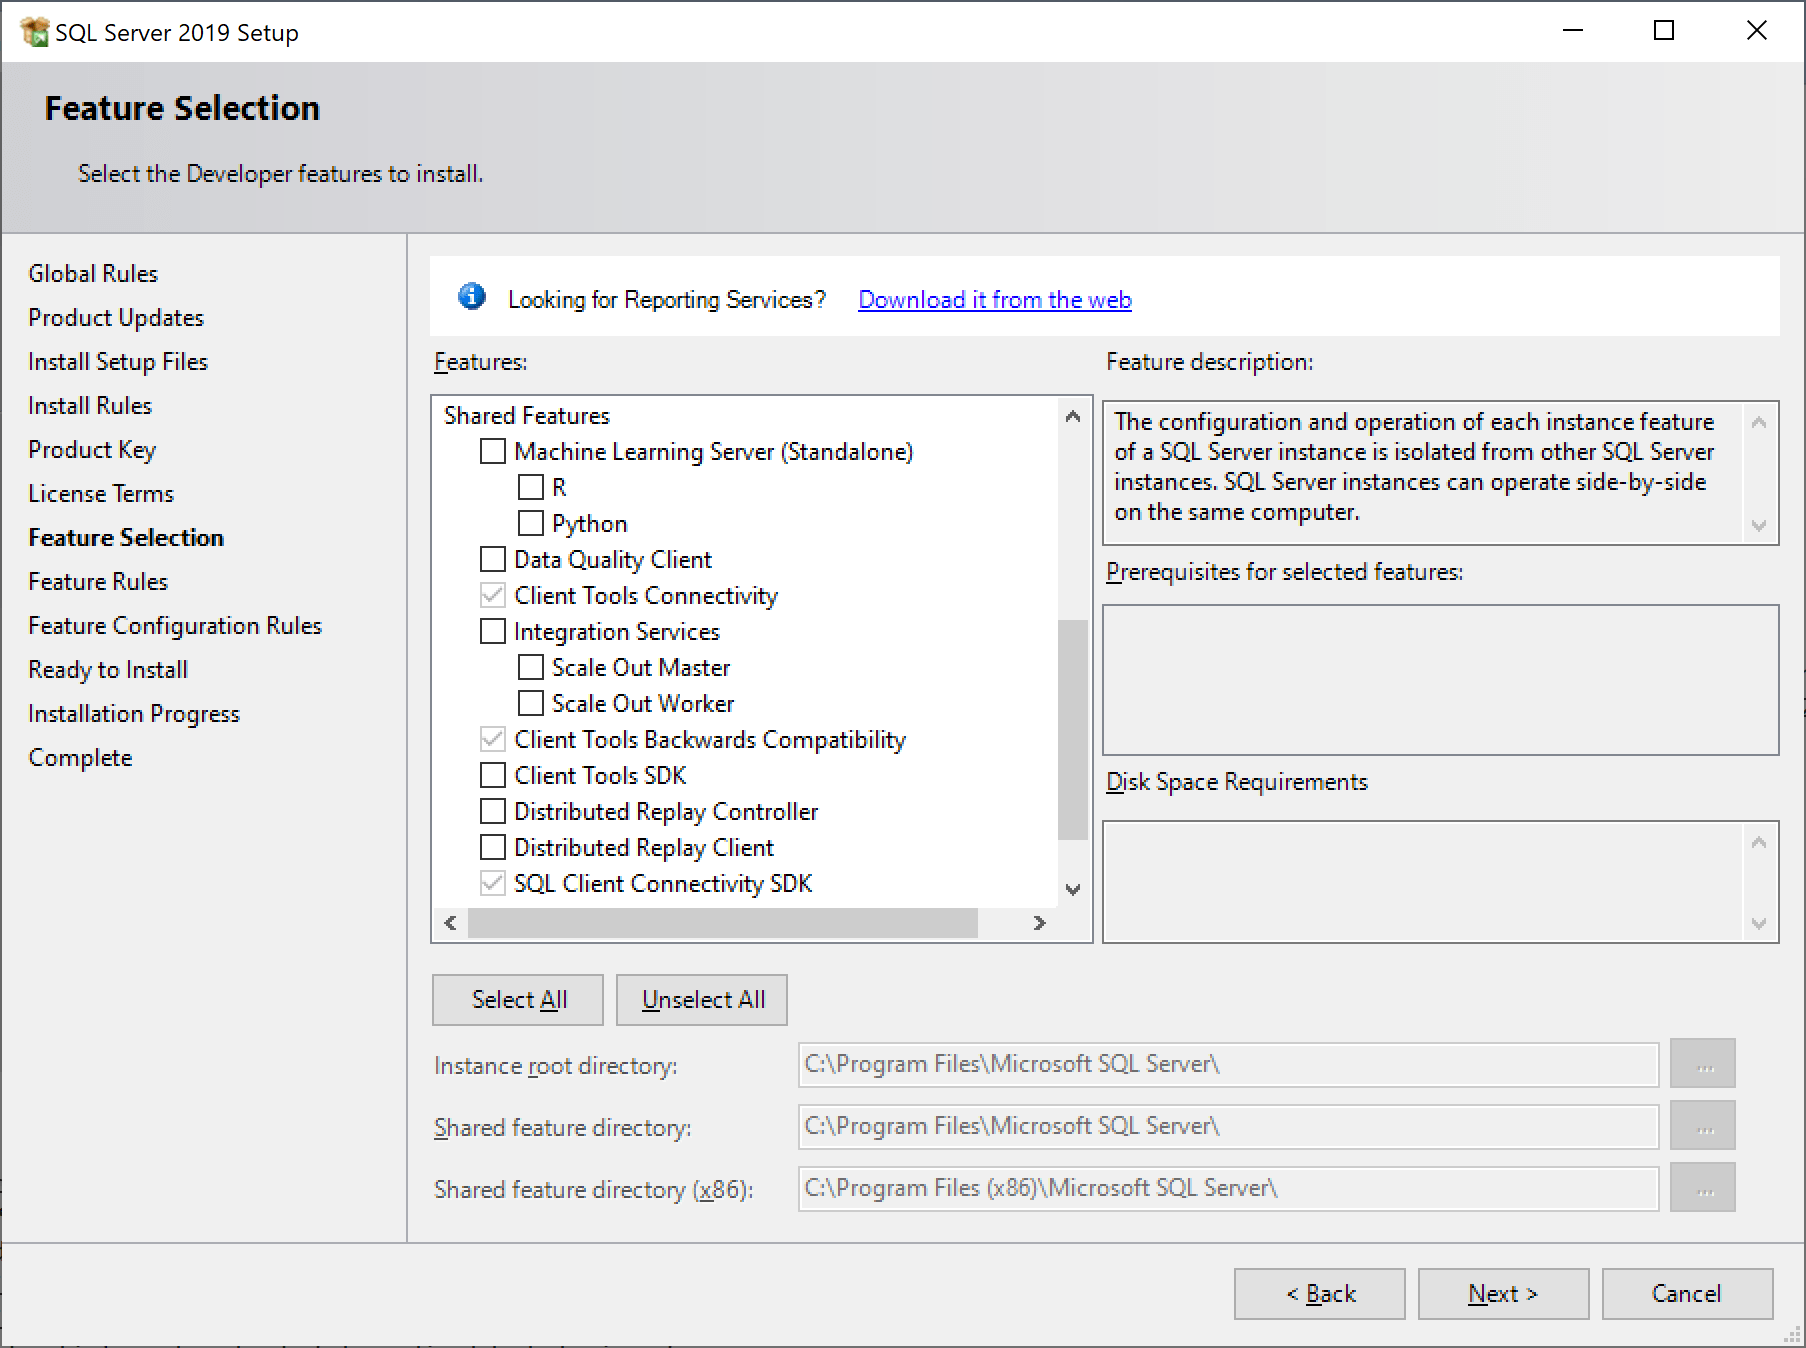
Task: Browse for Shared feature directory (x86)
Action: 1703,1189
